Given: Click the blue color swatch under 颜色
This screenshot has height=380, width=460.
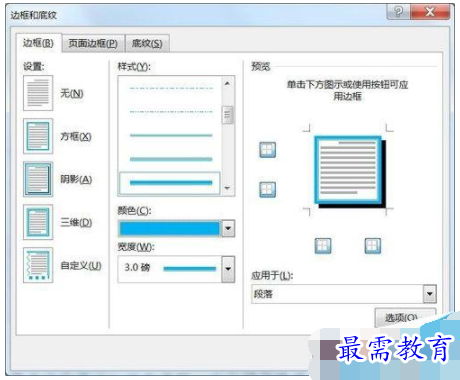Looking at the screenshot, I should (170, 229).
